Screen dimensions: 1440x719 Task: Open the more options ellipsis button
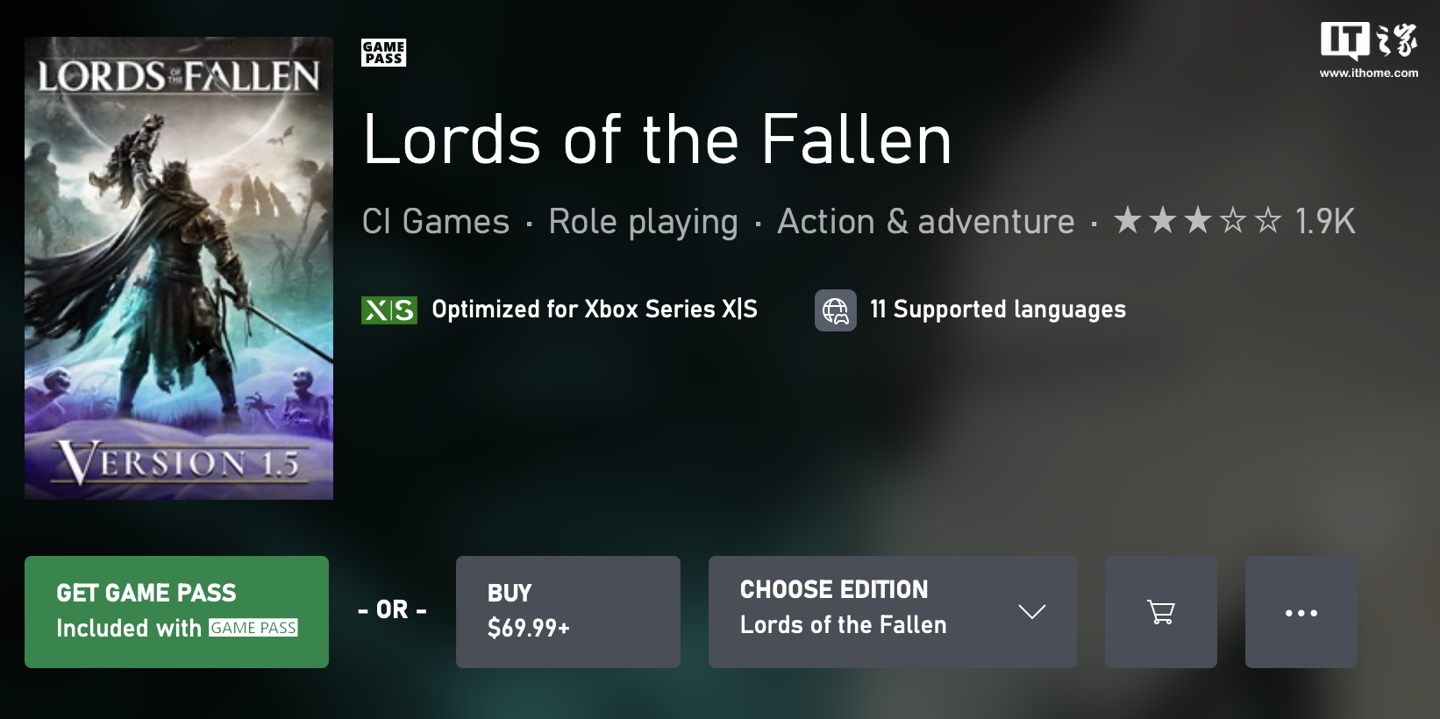1300,612
